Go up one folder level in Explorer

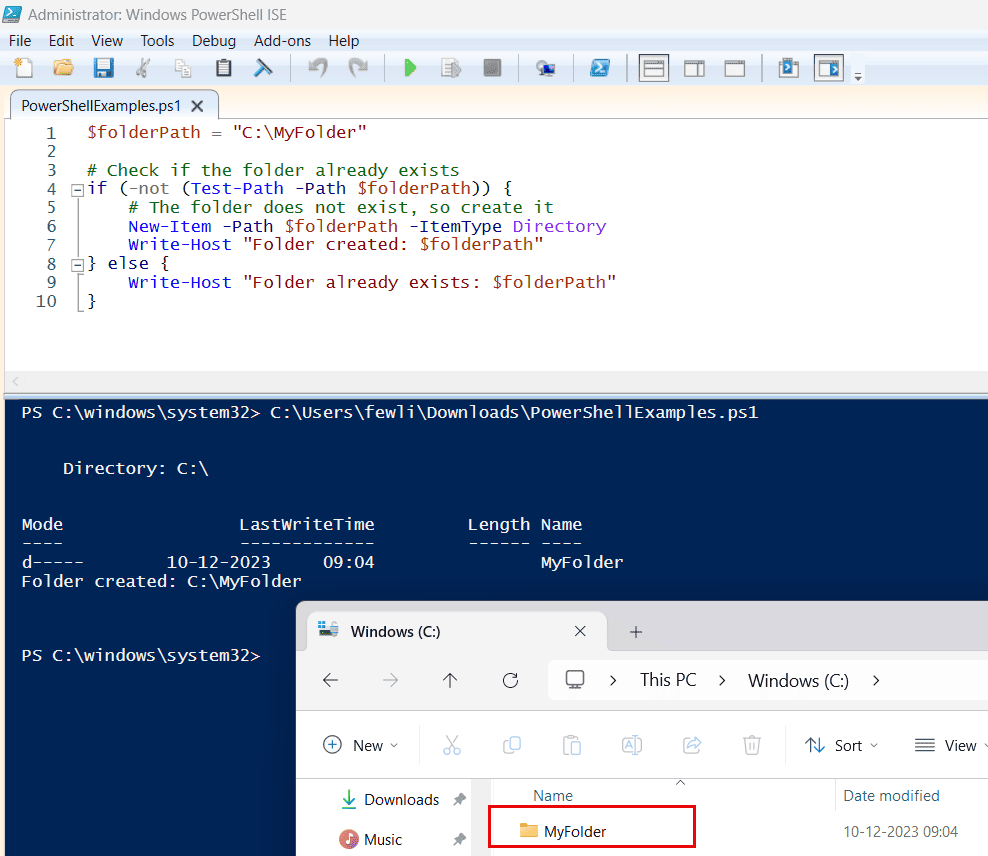click(x=450, y=680)
